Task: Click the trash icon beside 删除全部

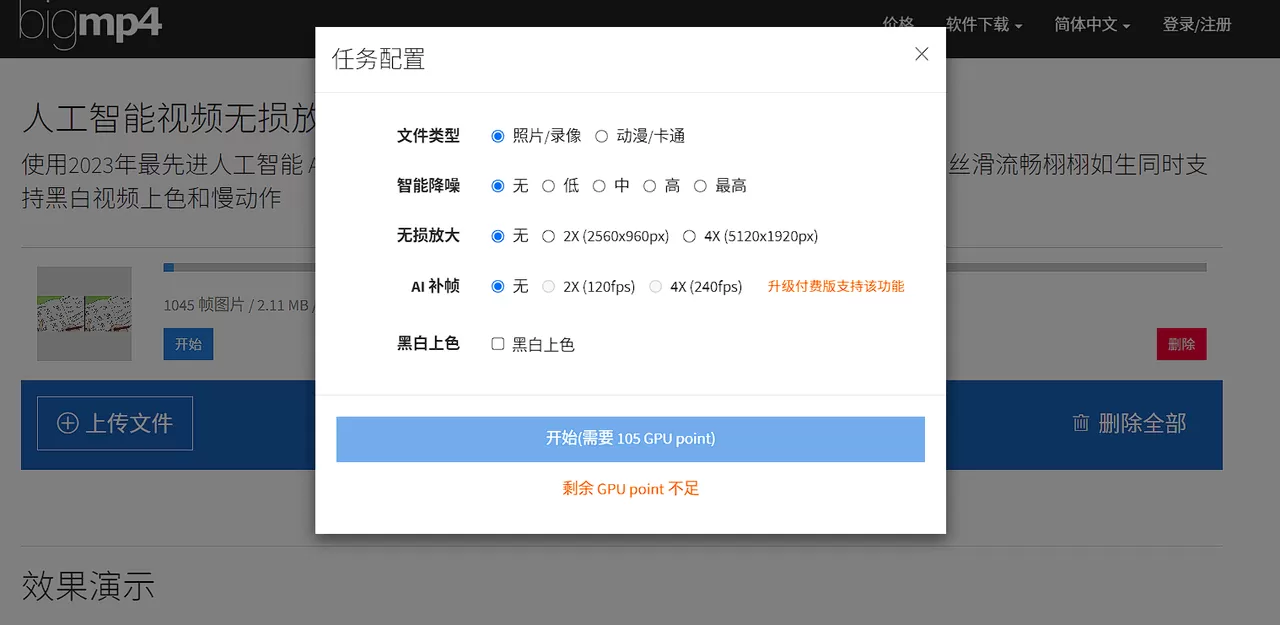Action: (x=1080, y=424)
